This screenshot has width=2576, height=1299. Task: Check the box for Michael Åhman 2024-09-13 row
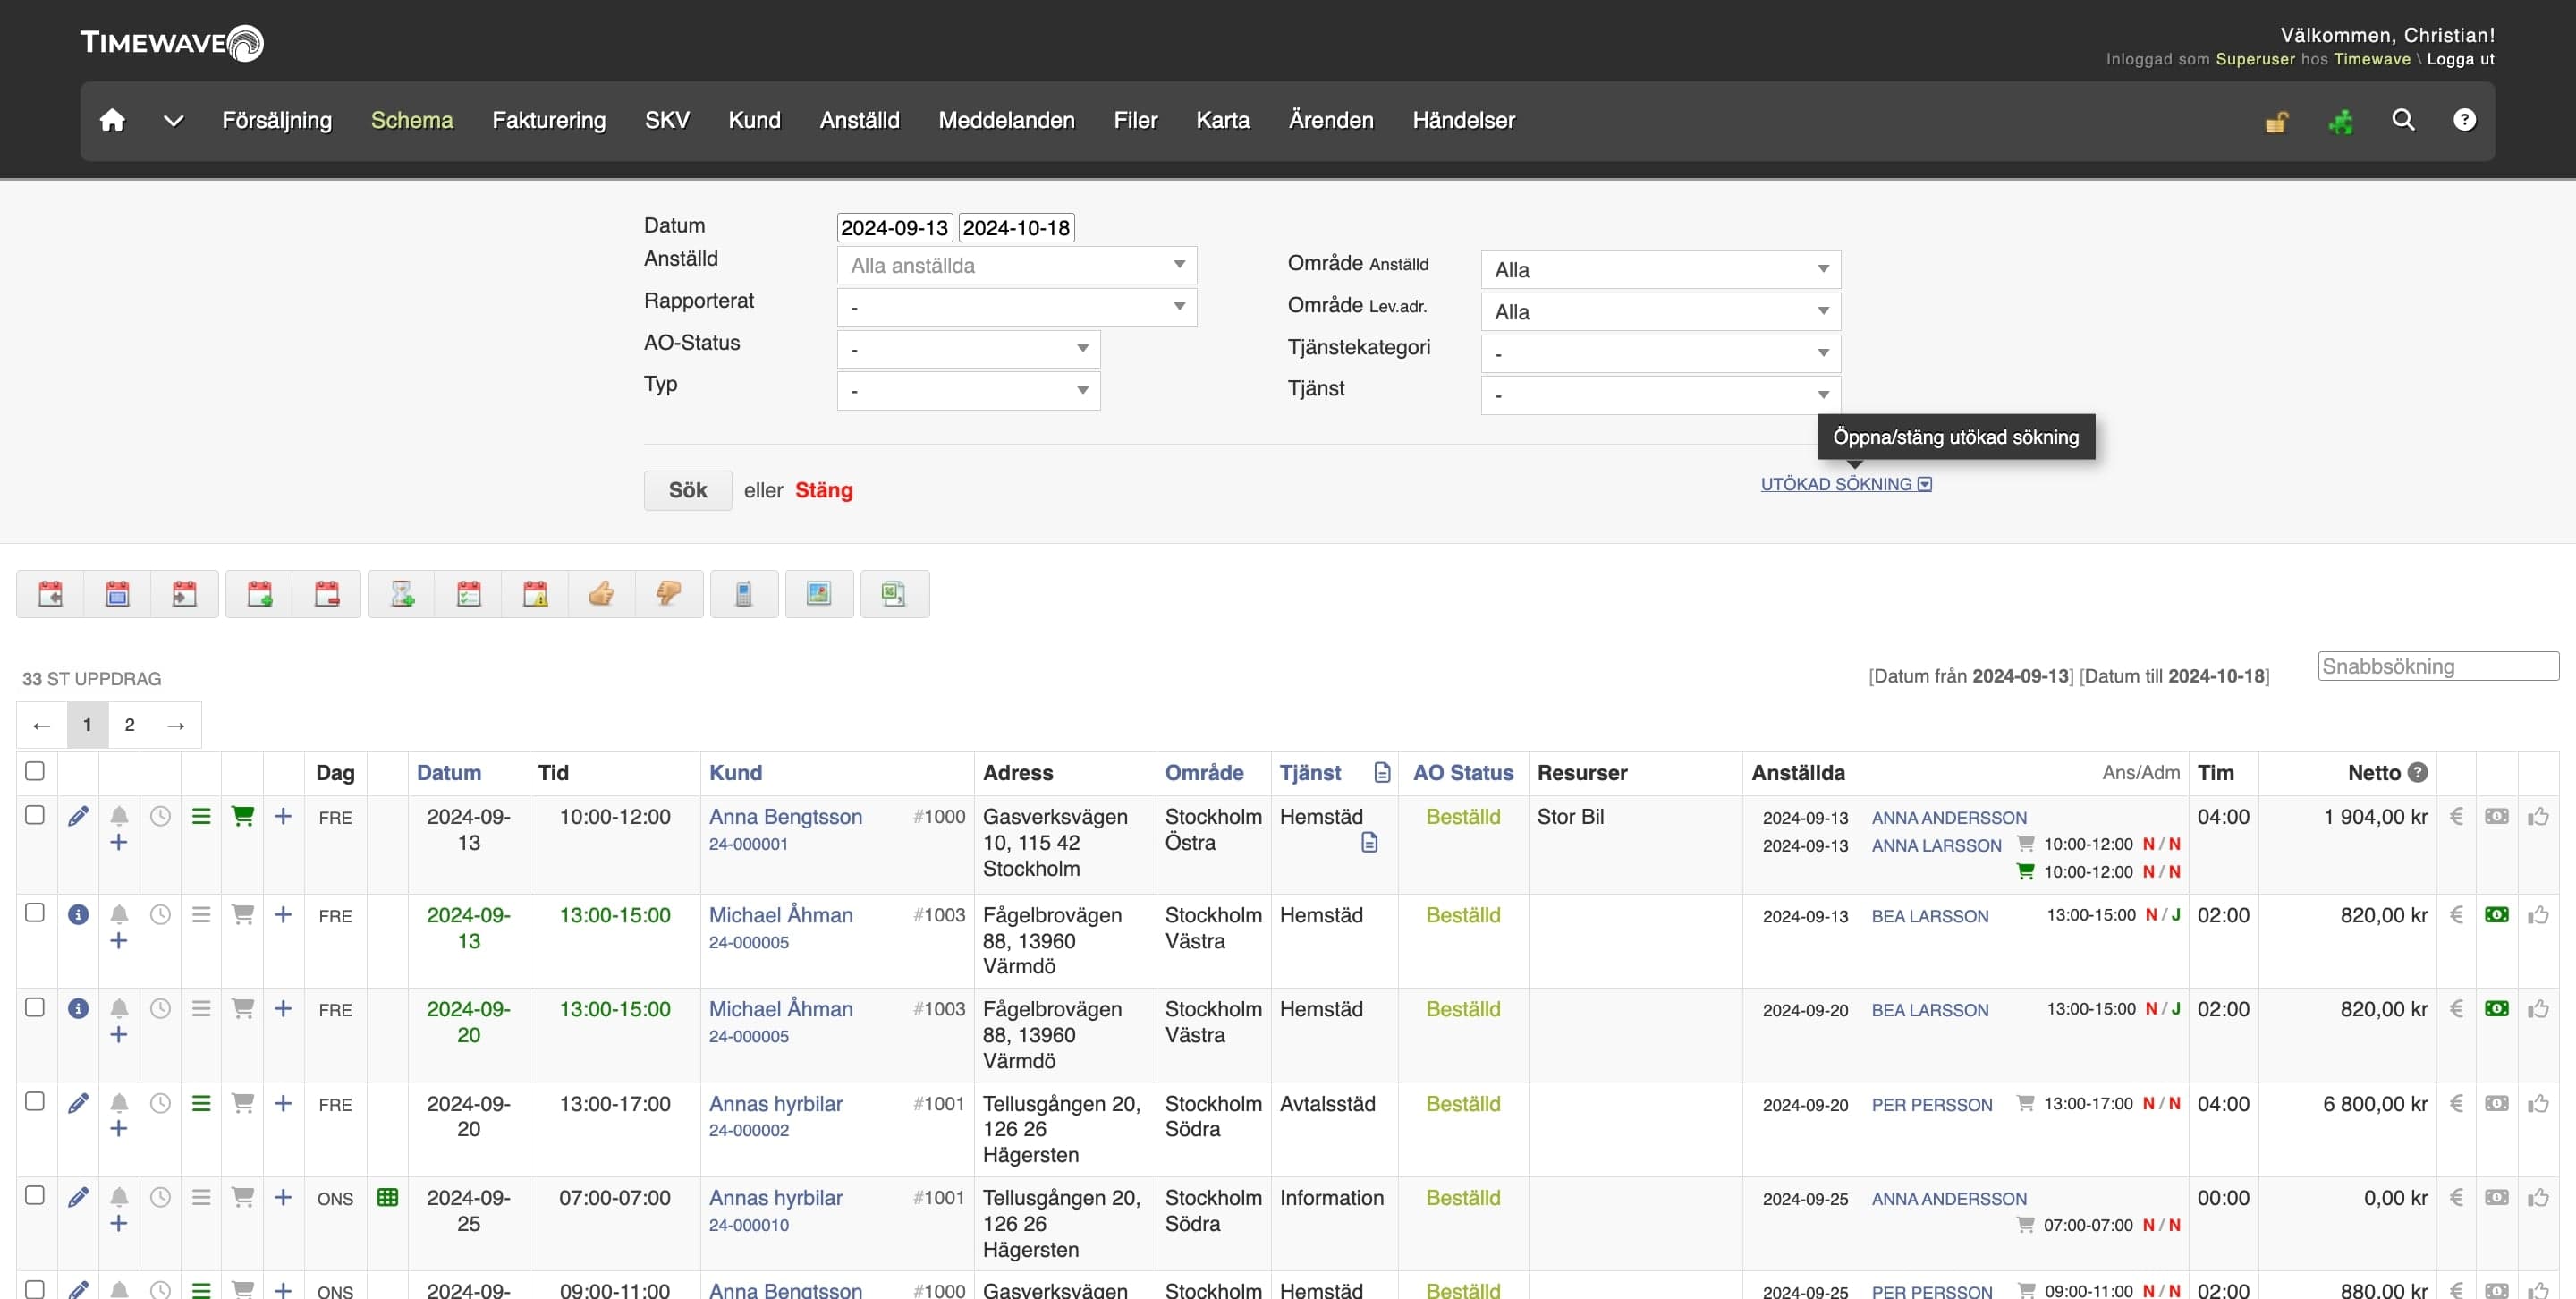click(35, 912)
